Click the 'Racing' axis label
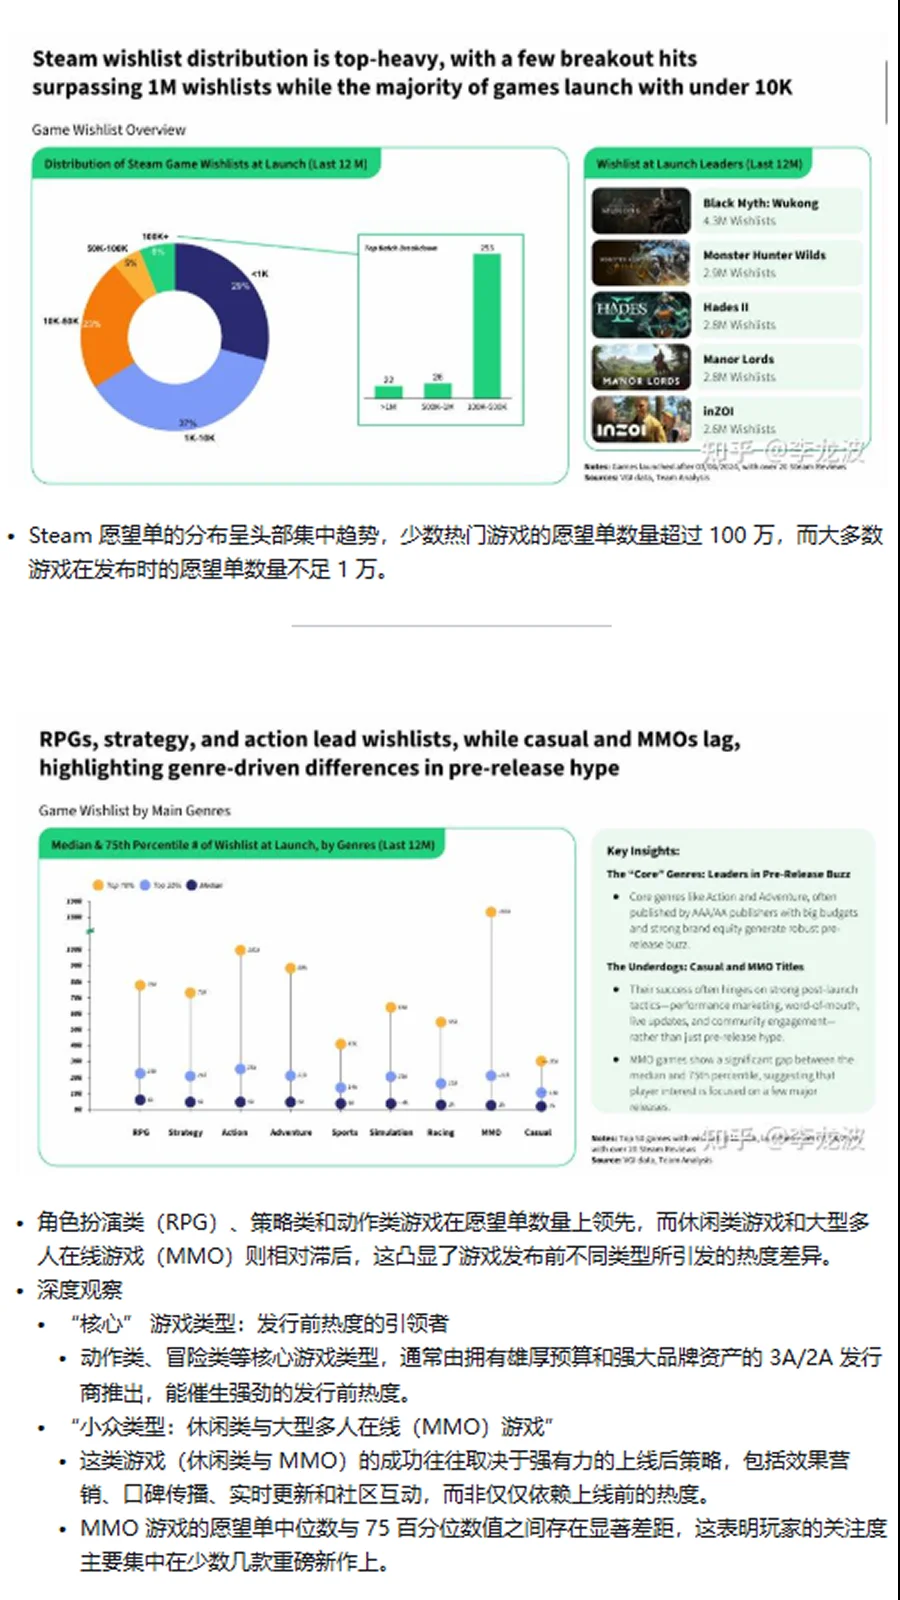900x1600 pixels. point(441,1133)
